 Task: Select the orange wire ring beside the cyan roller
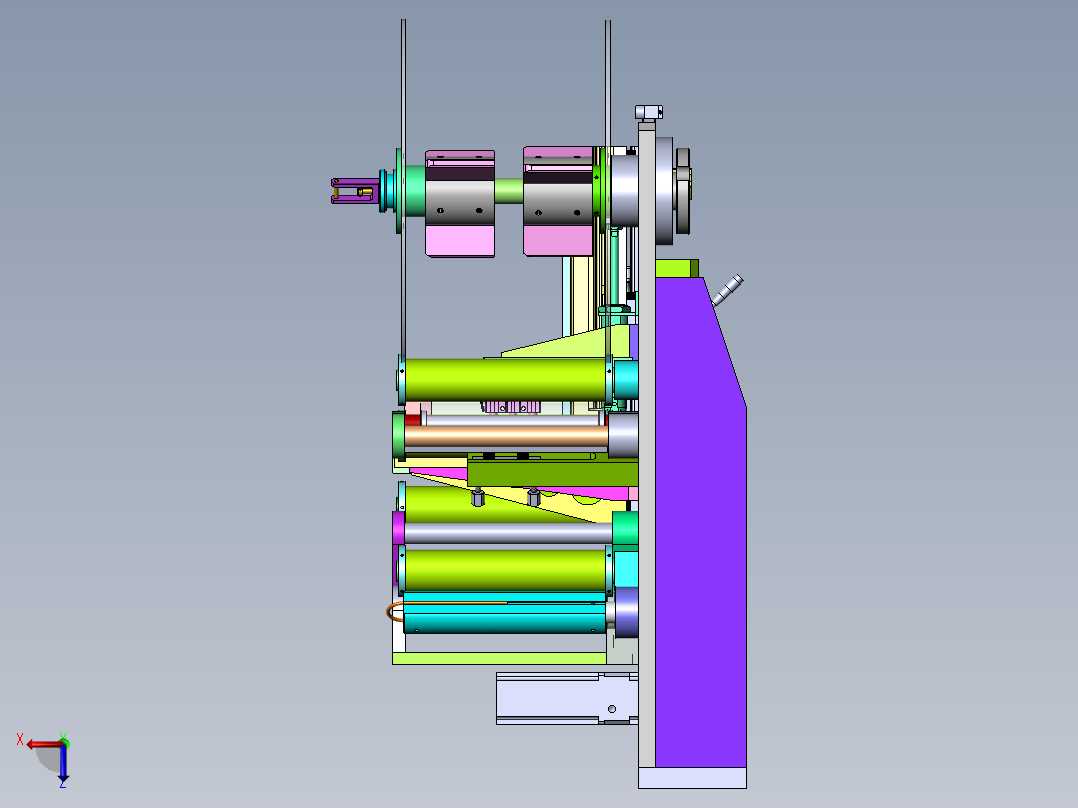tap(395, 611)
